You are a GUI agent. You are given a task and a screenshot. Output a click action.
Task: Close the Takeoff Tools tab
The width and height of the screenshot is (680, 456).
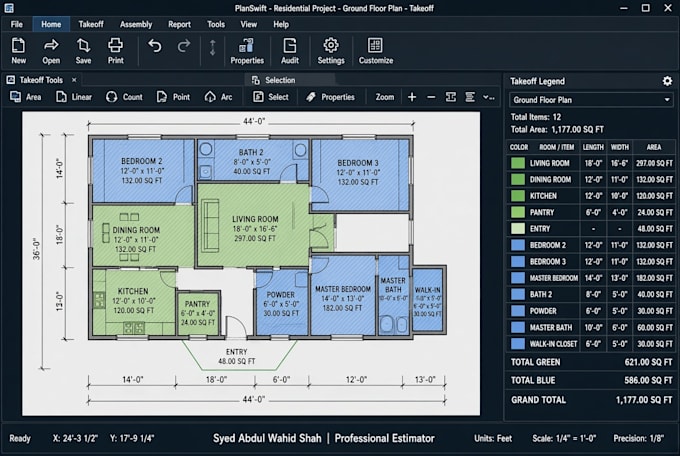point(74,80)
